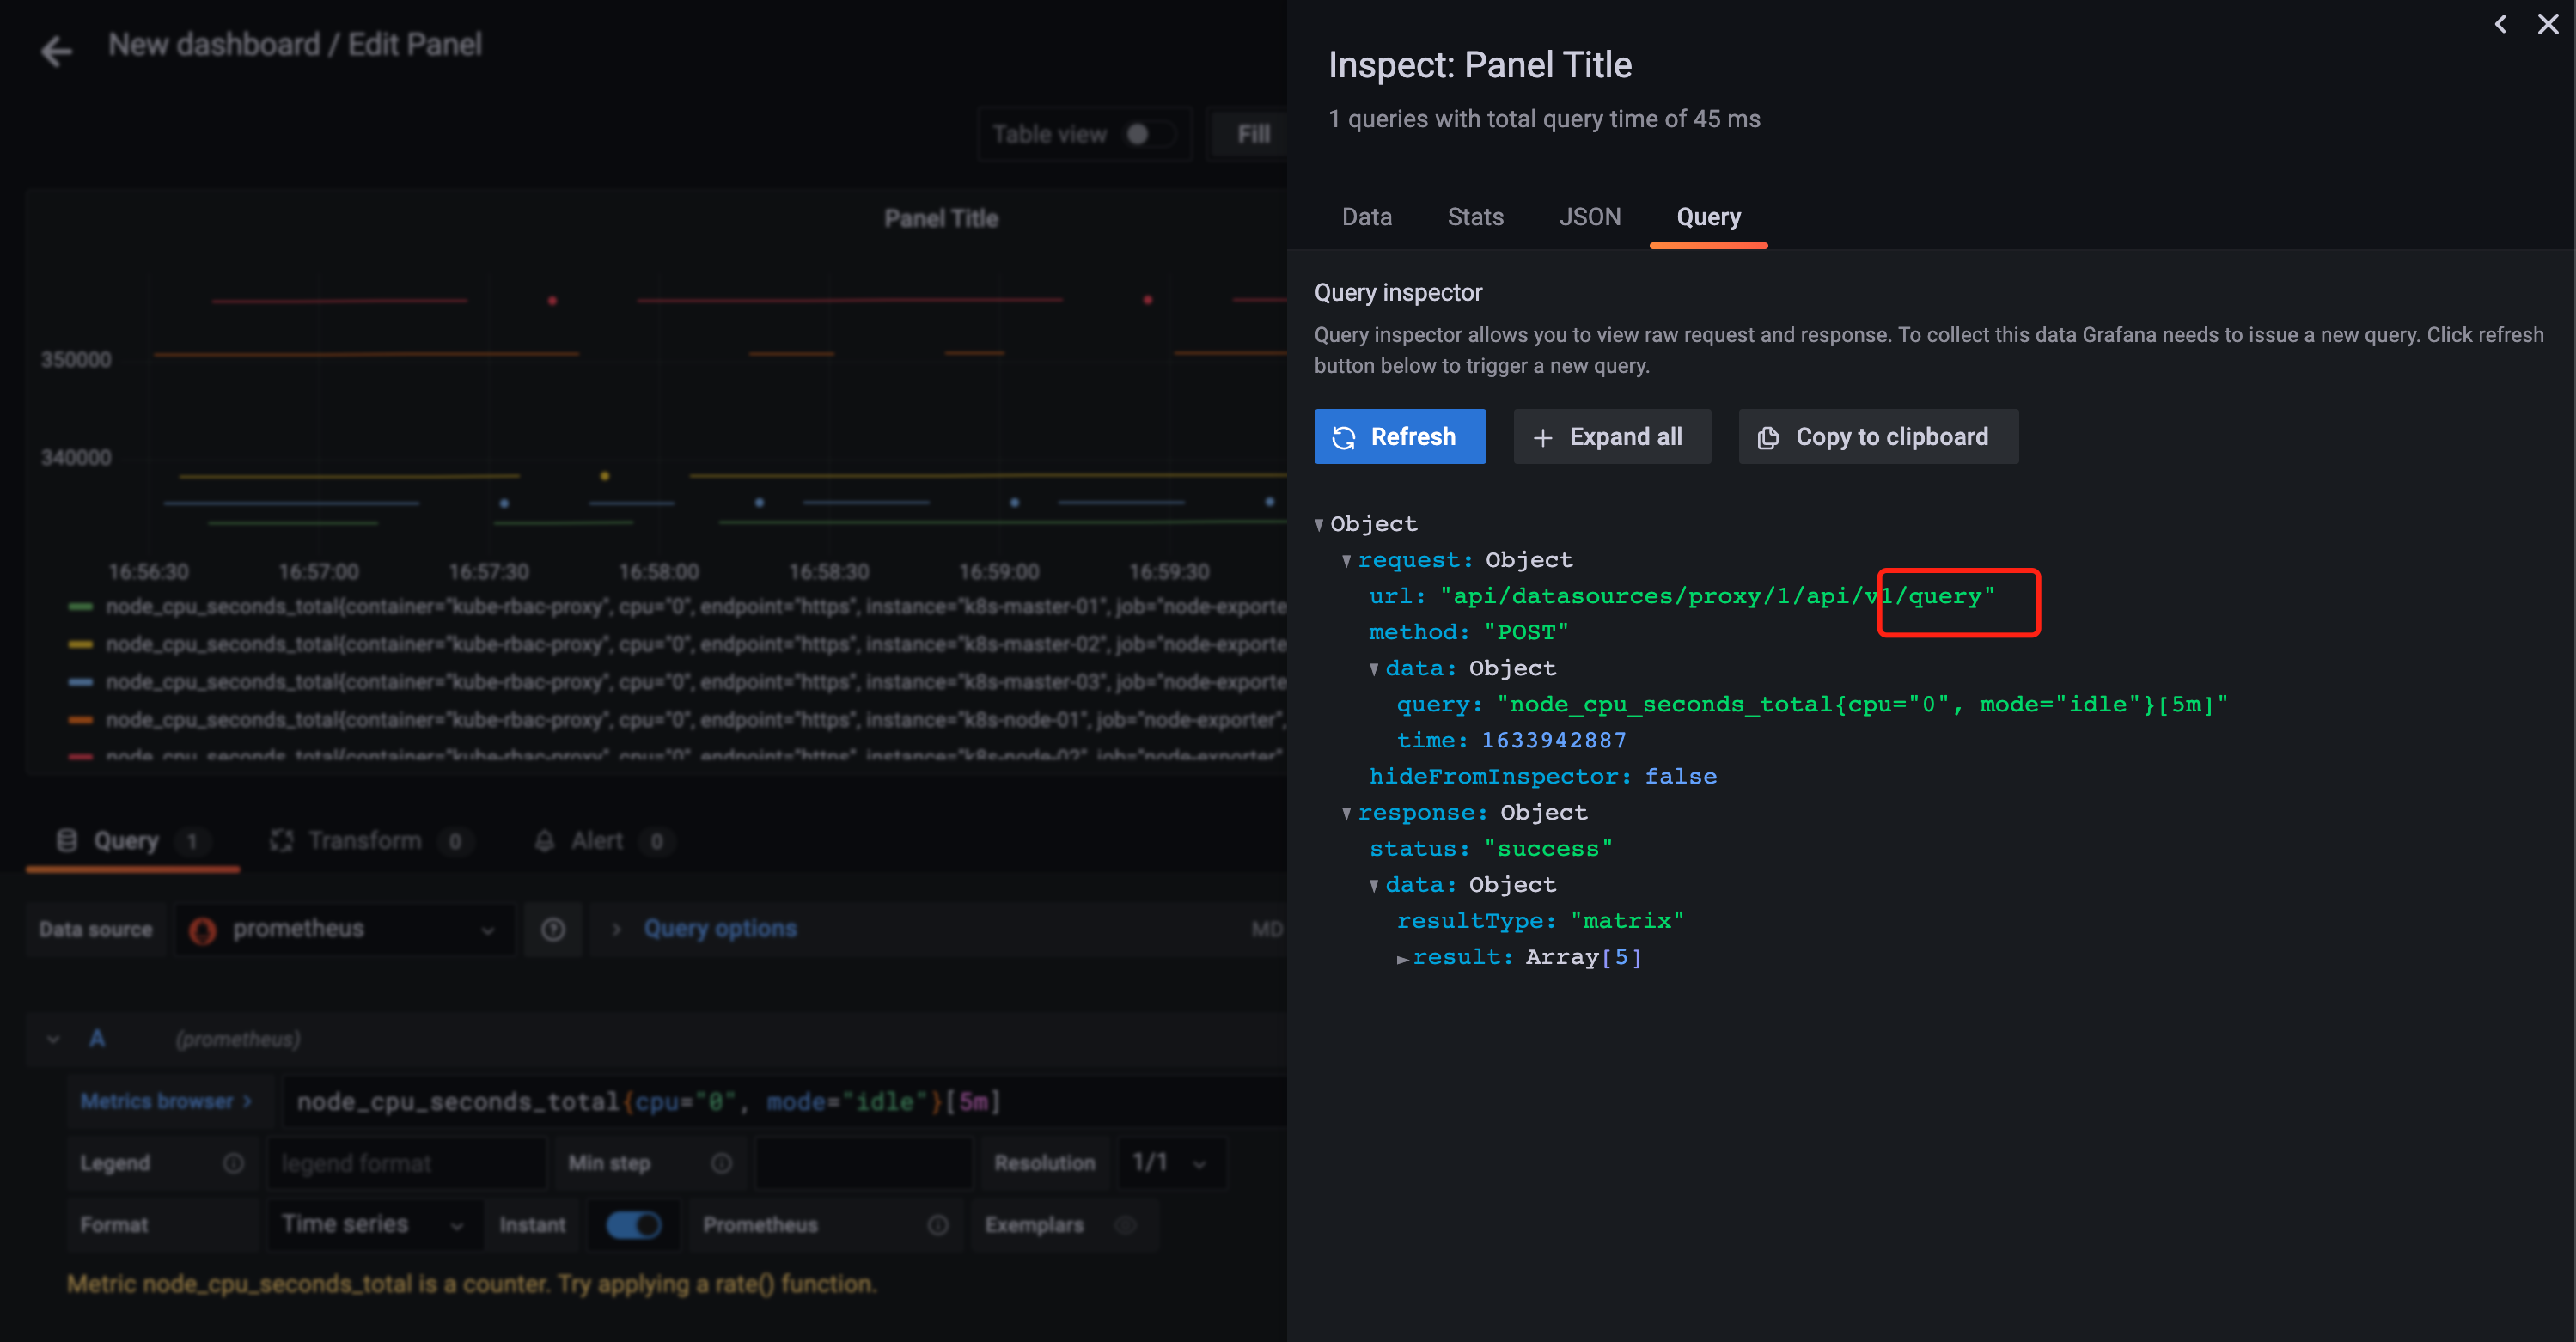2576x1342 pixels.
Task: Click Expand all button
Action: (1611, 436)
